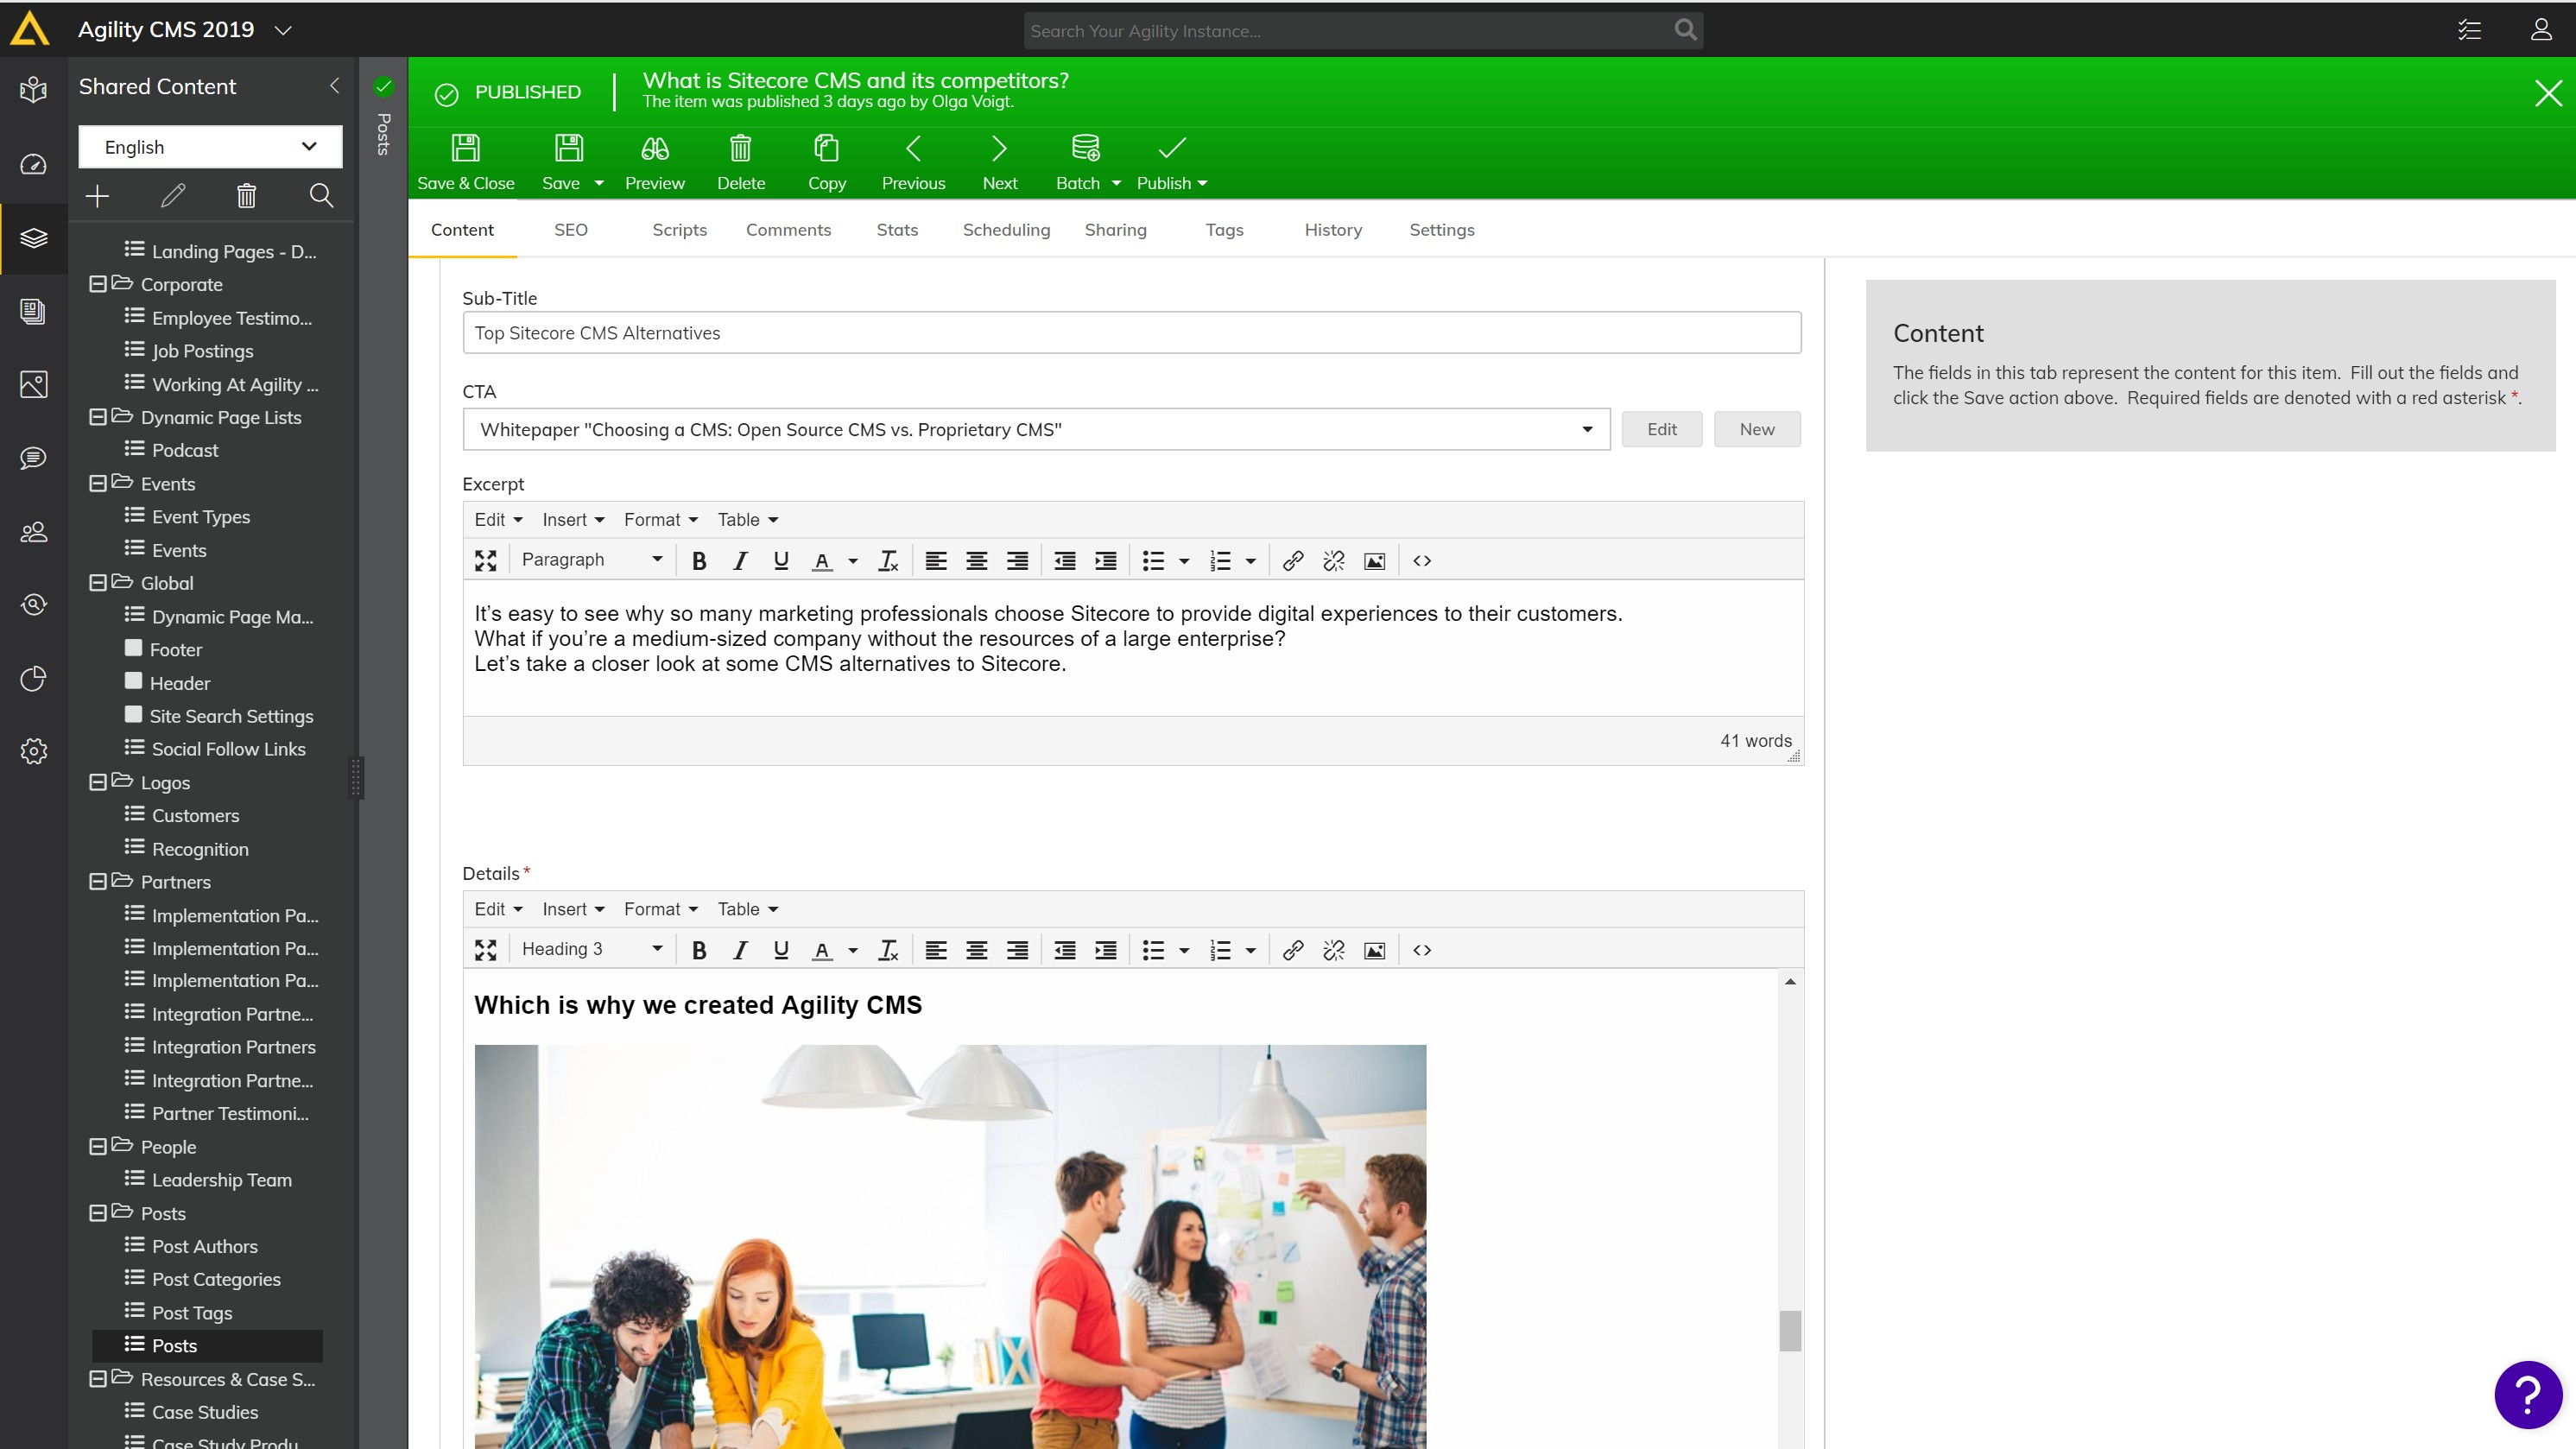Collapse the Corporate folder
This screenshot has height=1449, width=2576.
[x=97, y=284]
